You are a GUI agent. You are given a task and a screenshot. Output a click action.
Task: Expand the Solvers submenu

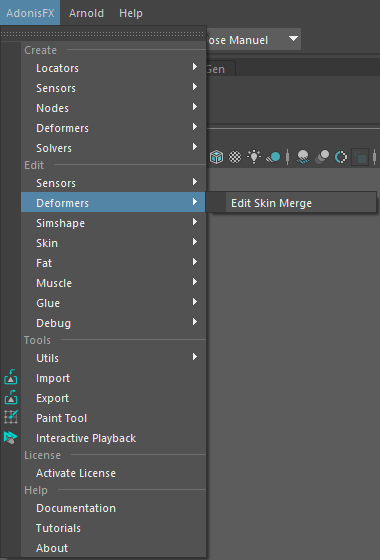113,148
